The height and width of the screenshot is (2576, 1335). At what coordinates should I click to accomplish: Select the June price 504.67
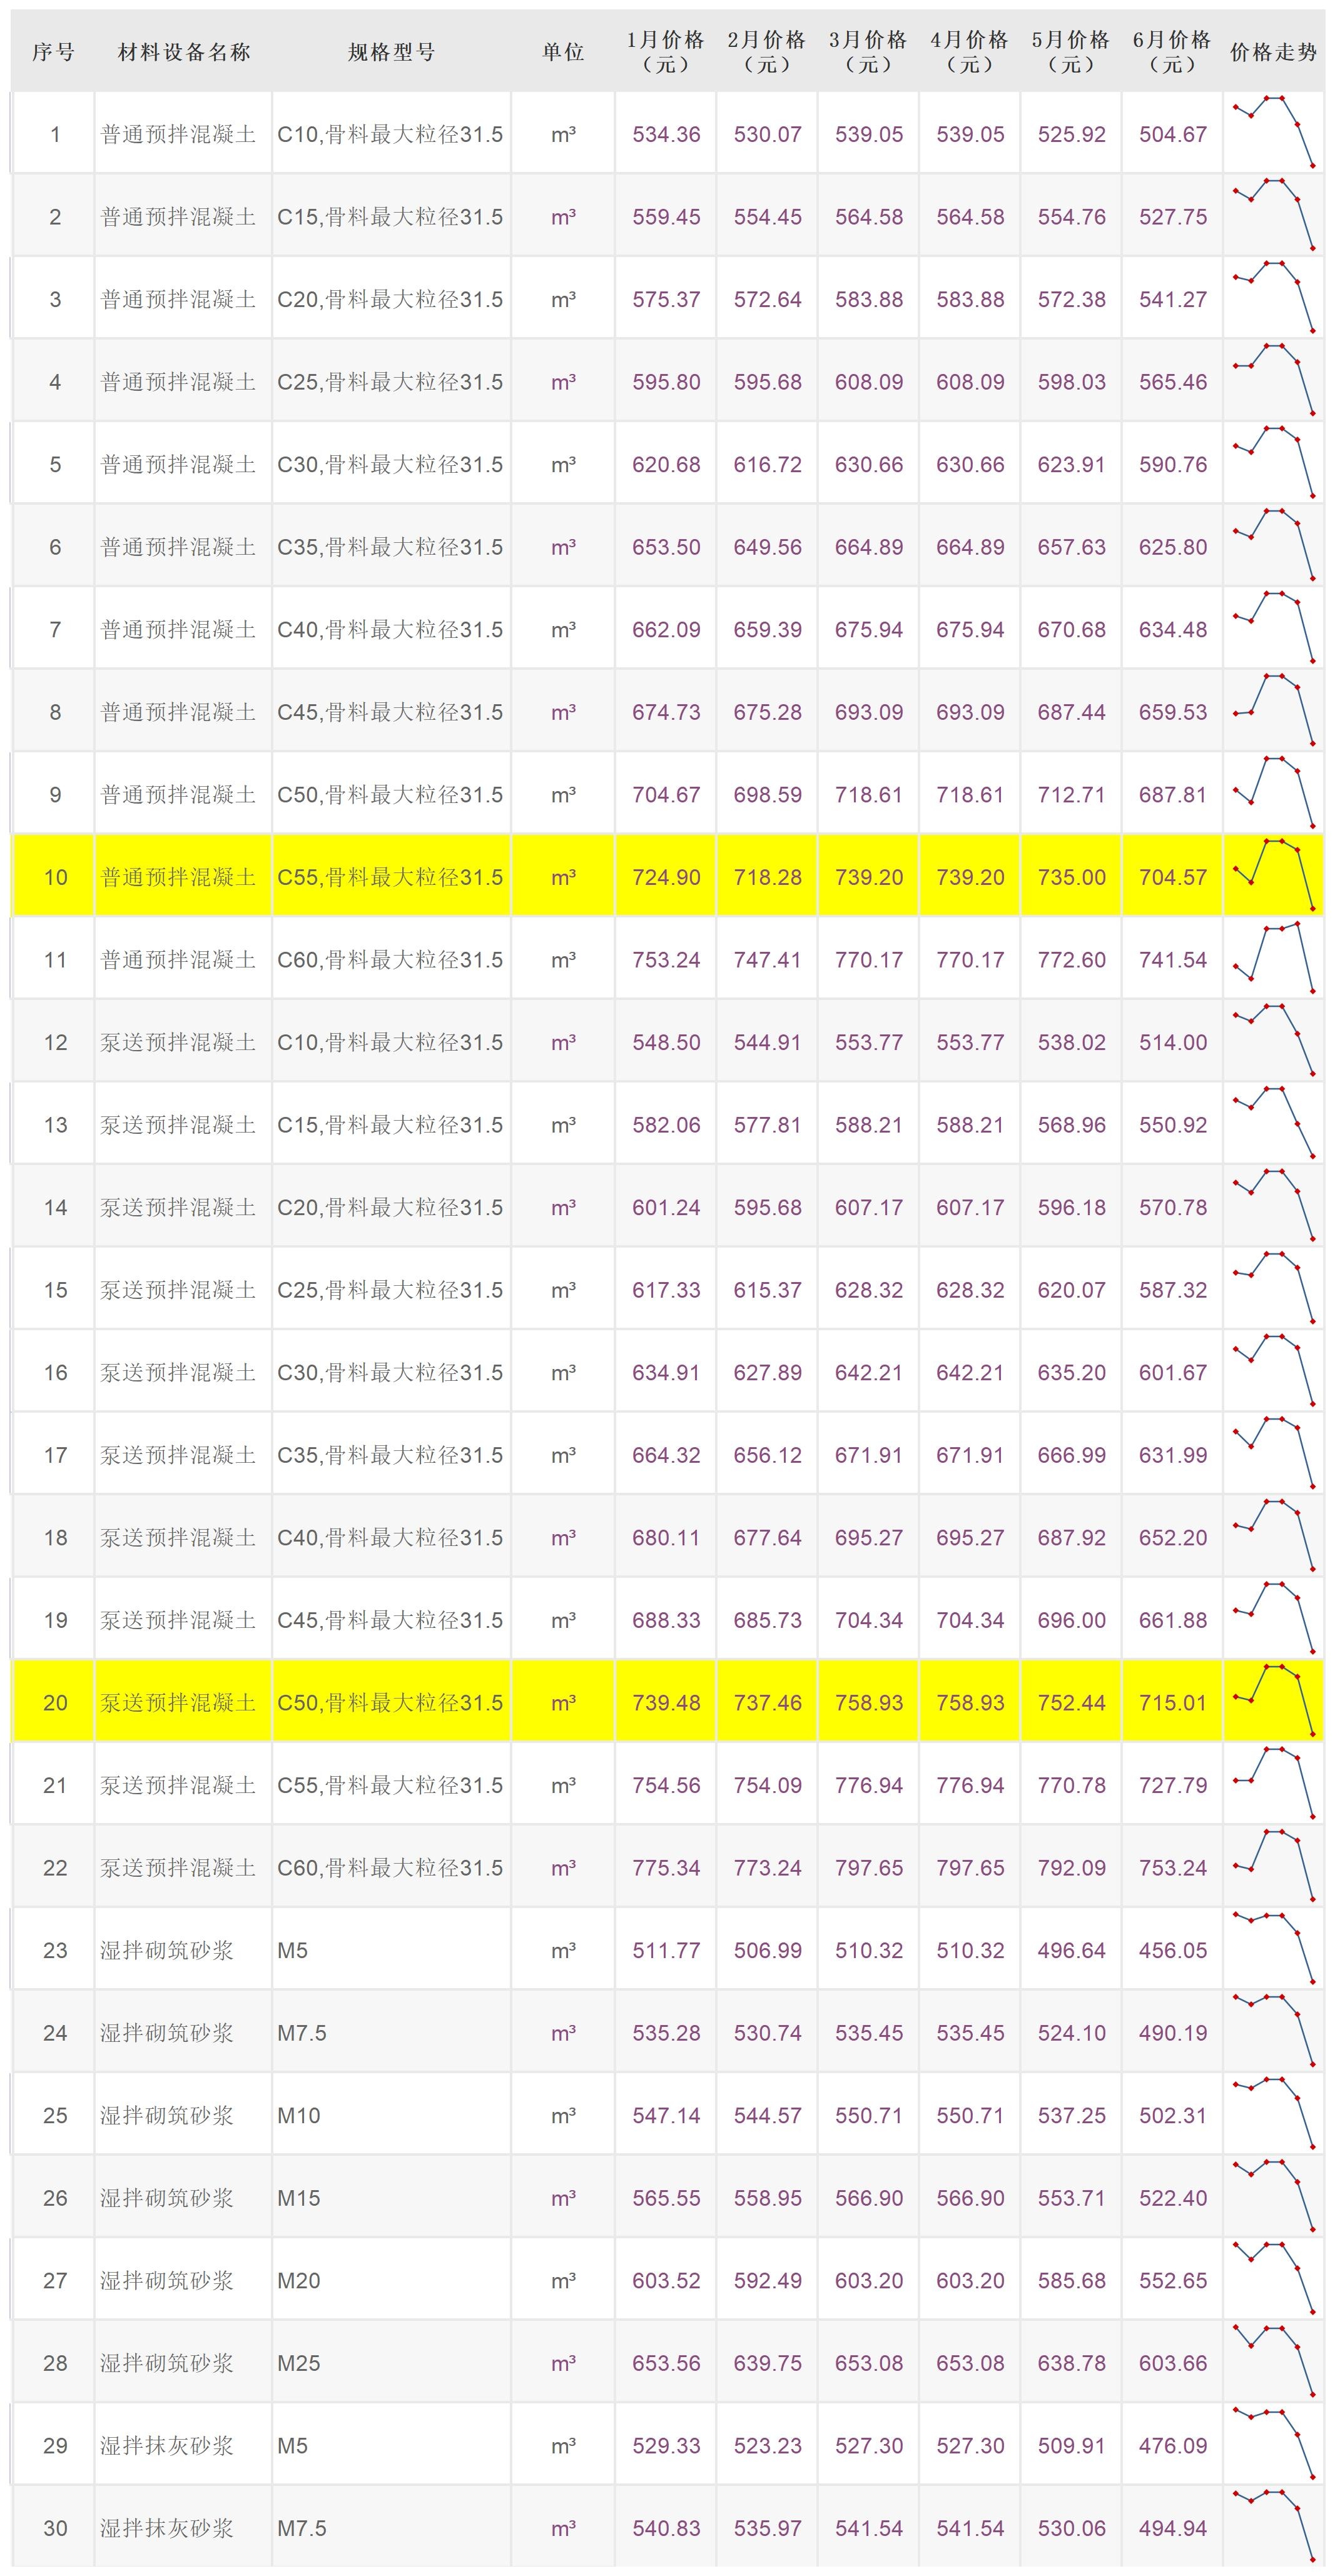pyautogui.click(x=1172, y=134)
